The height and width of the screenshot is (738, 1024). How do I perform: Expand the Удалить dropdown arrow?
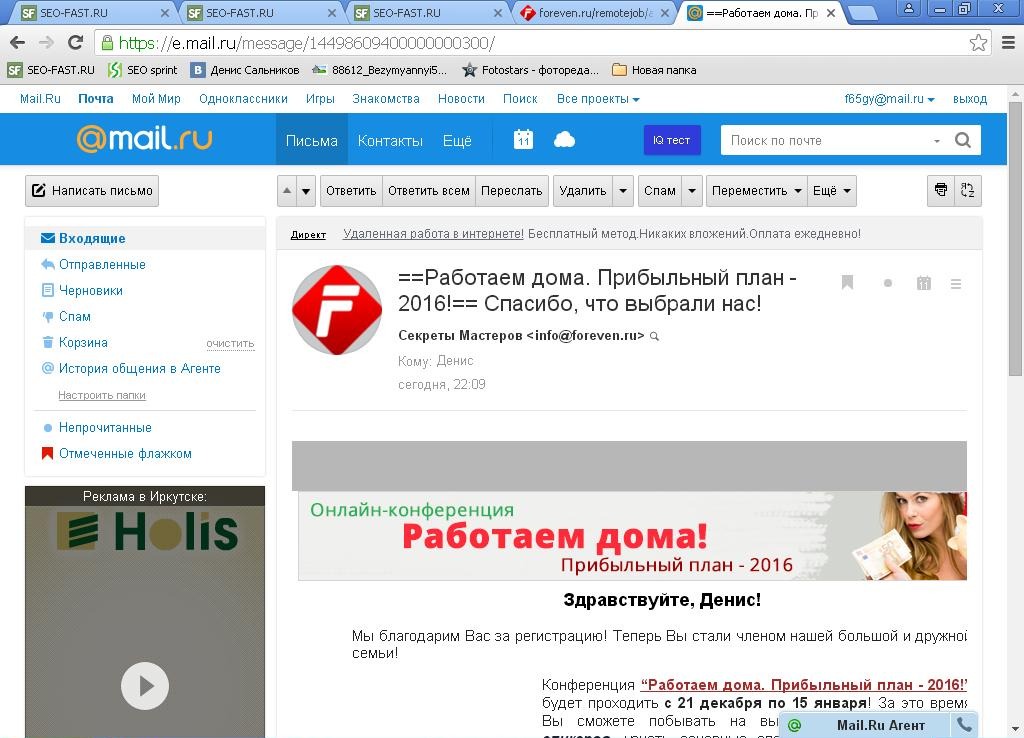[623, 191]
